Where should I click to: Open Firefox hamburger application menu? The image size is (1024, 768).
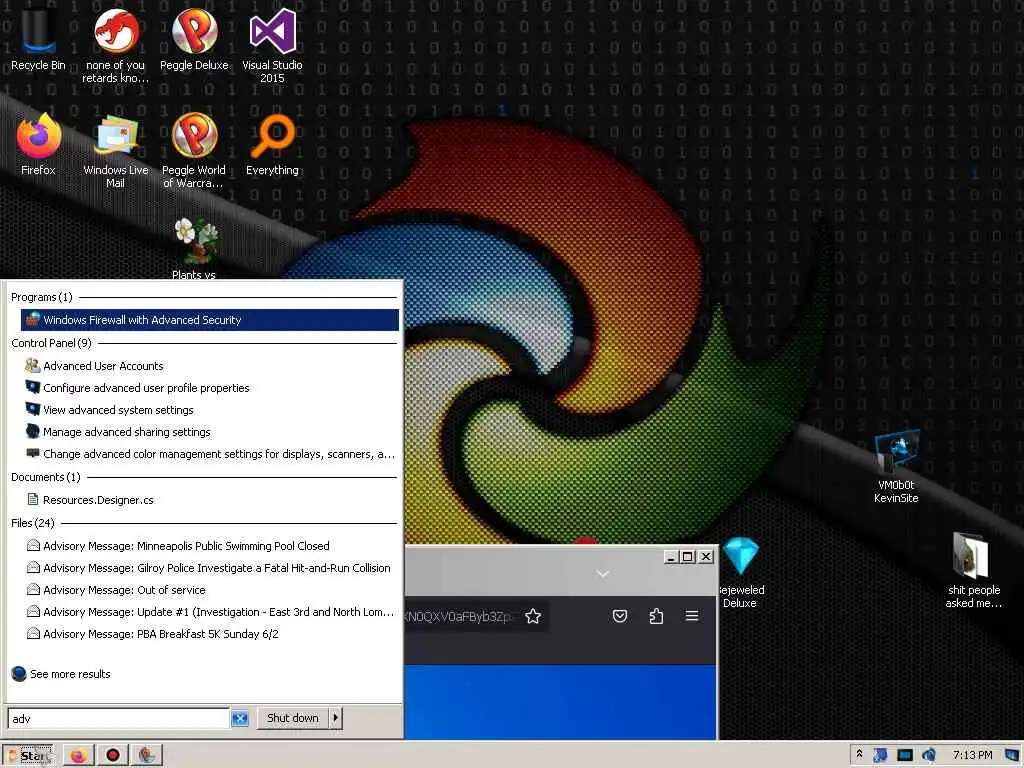pos(692,616)
